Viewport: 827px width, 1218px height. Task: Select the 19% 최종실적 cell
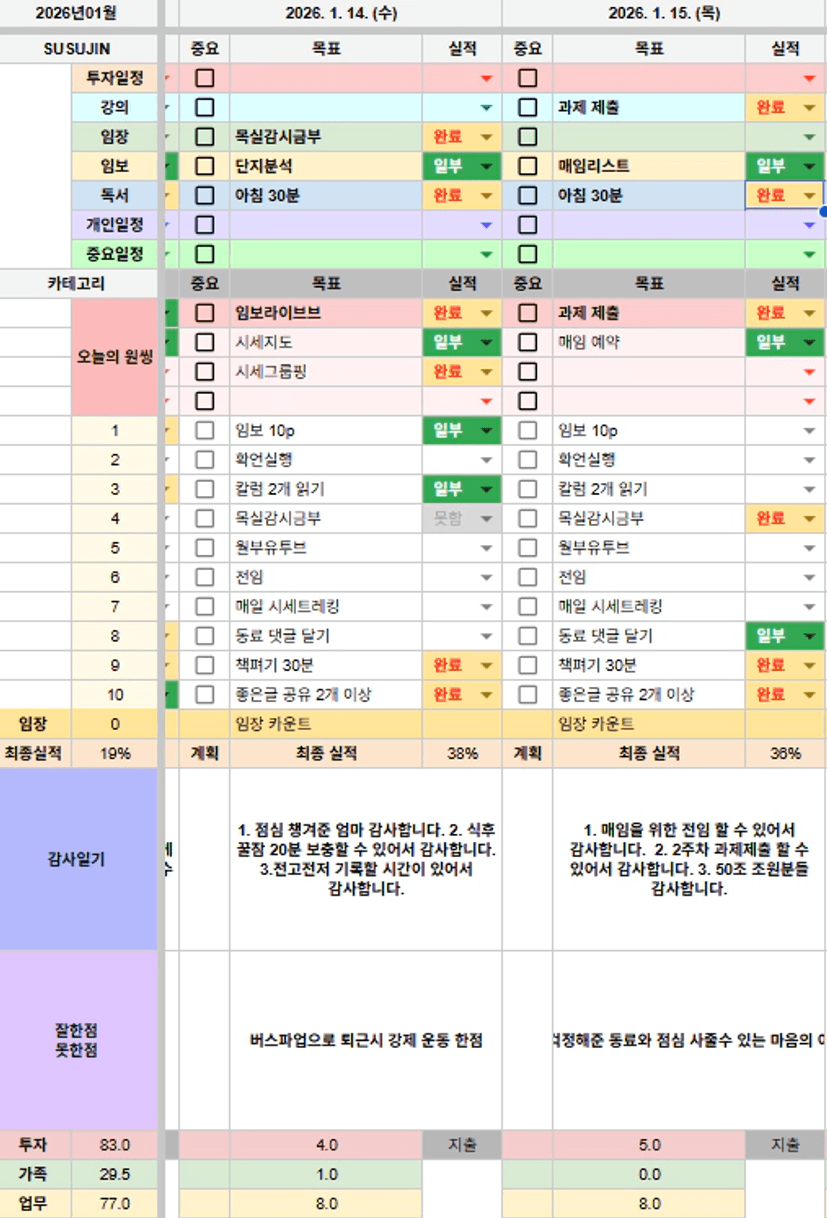[115, 754]
